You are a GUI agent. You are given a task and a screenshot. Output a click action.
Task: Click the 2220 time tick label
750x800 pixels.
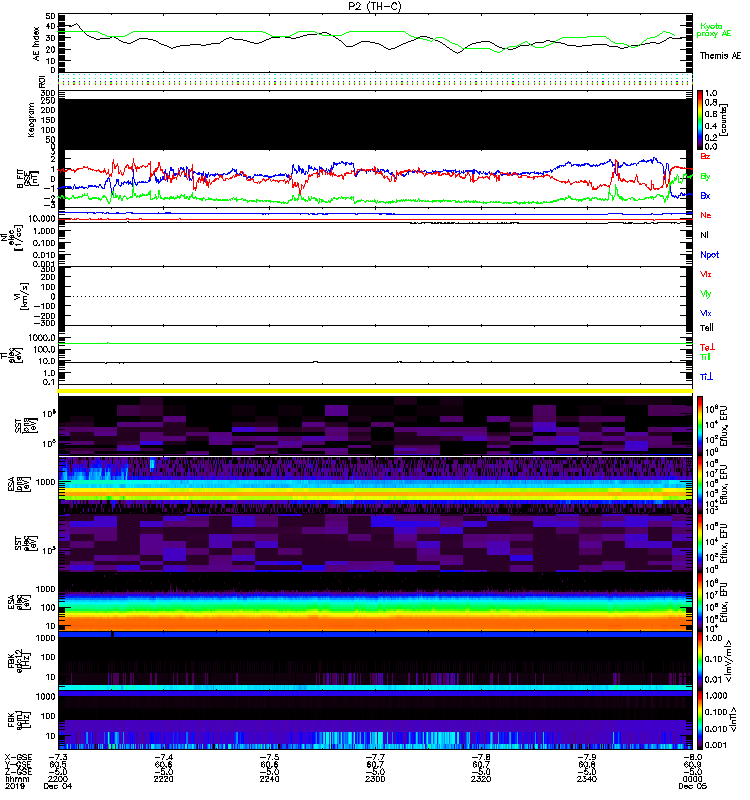pyautogui.click(x=163, y=780)
